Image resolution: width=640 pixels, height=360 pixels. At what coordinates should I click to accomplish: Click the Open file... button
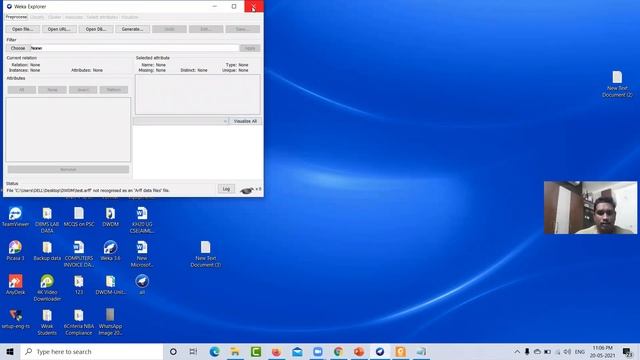pos(22,29)
